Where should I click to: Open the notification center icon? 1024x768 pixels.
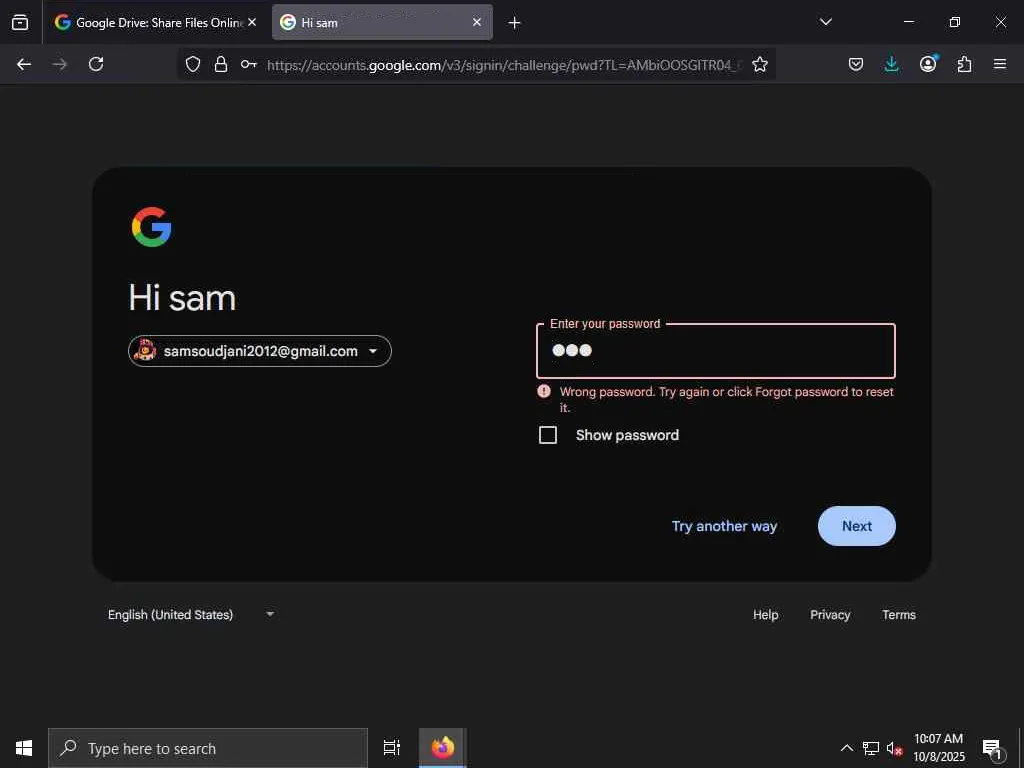point(993,748)
